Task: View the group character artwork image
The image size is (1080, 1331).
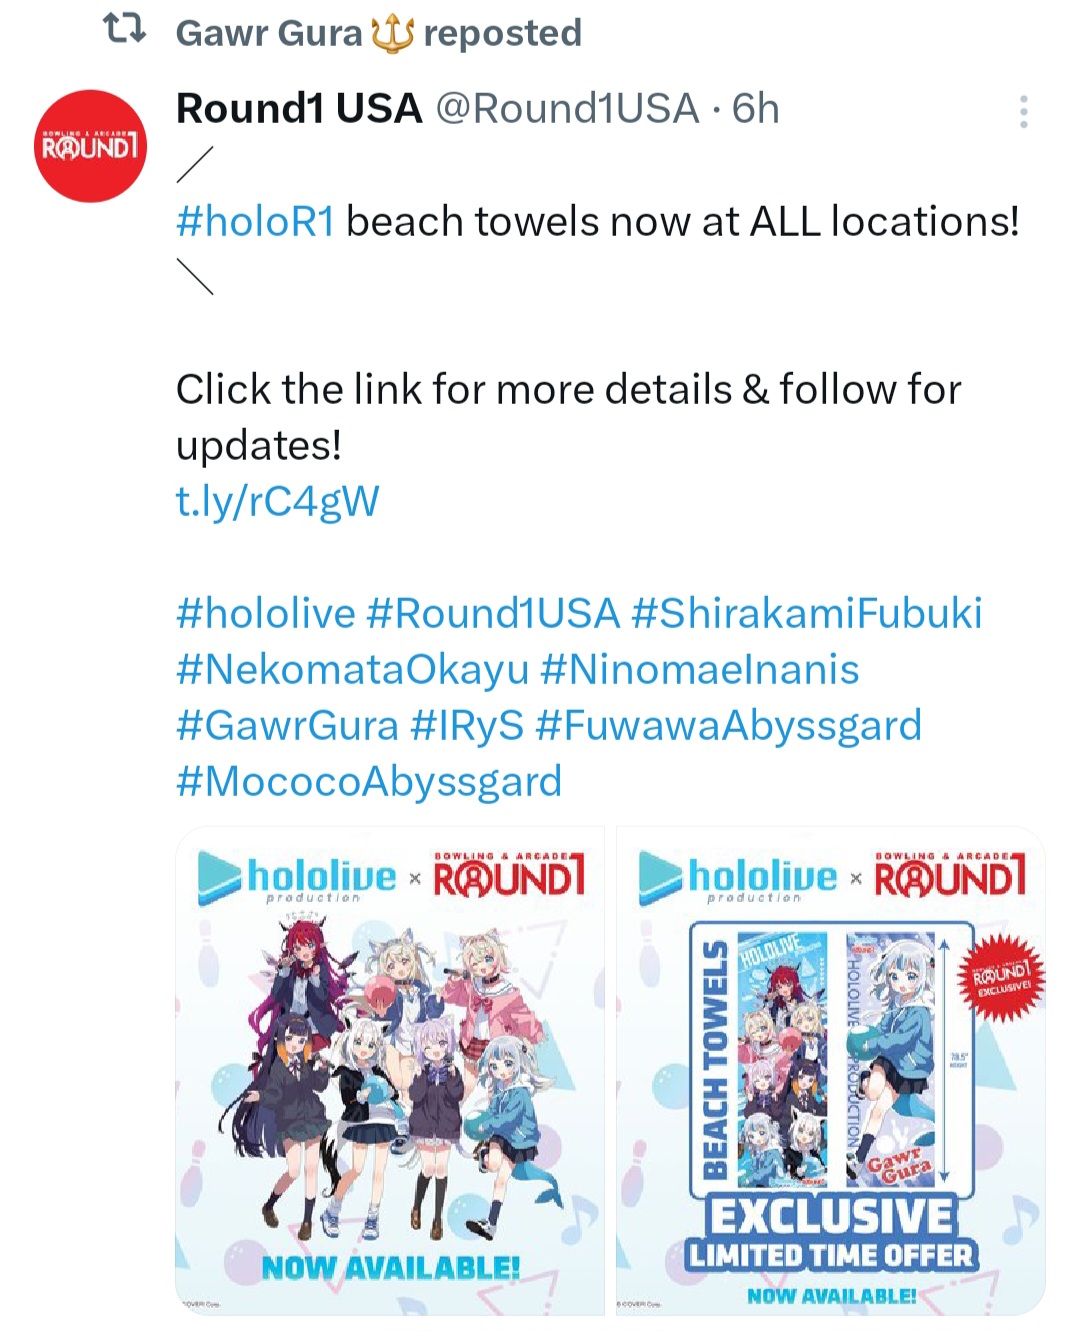Action: [x=390, y=1070]
